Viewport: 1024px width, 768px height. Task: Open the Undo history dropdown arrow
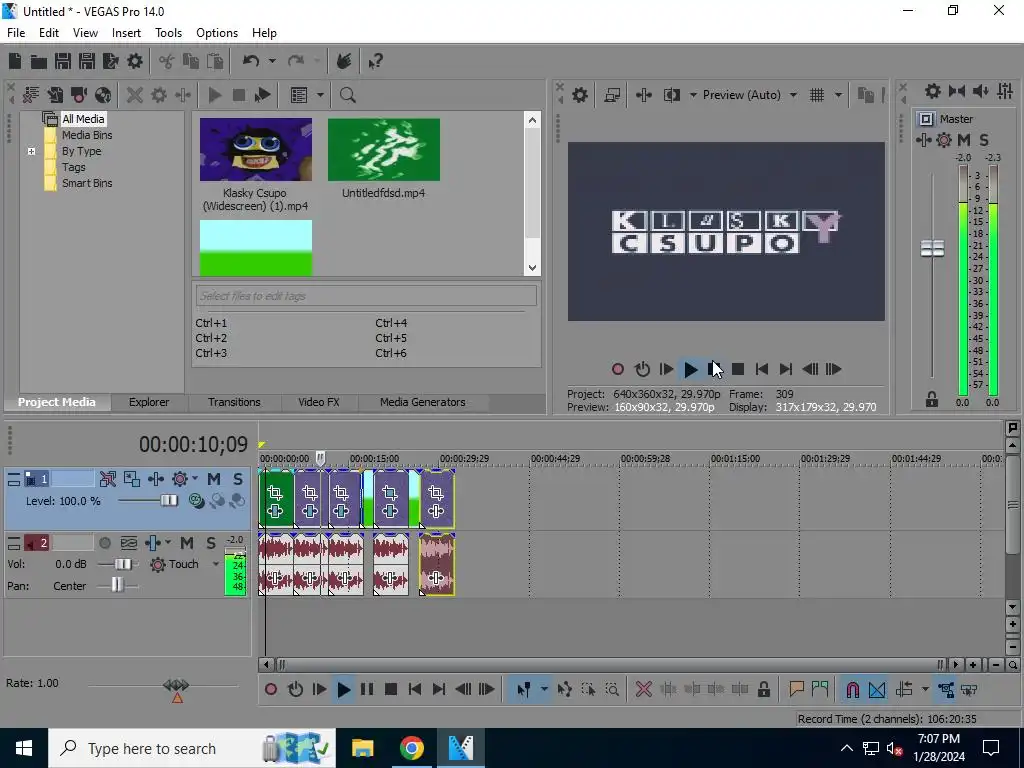272,61
